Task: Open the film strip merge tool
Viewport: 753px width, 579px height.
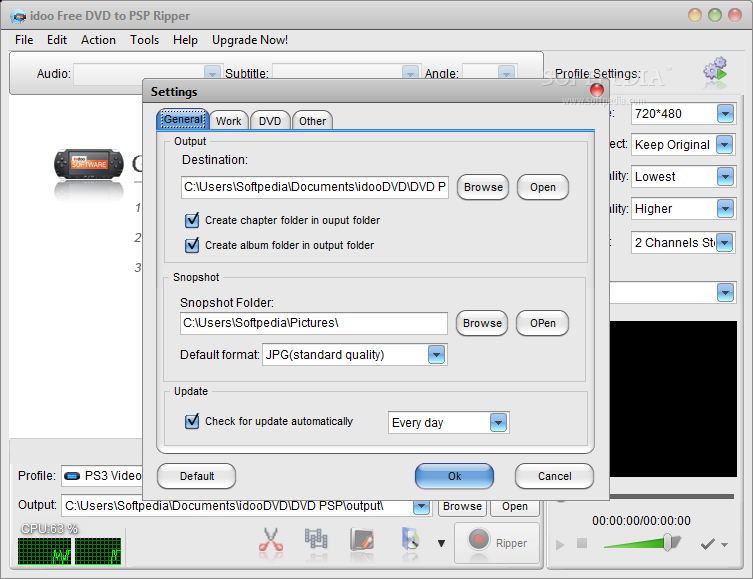Action: click(x=316, y=540)
